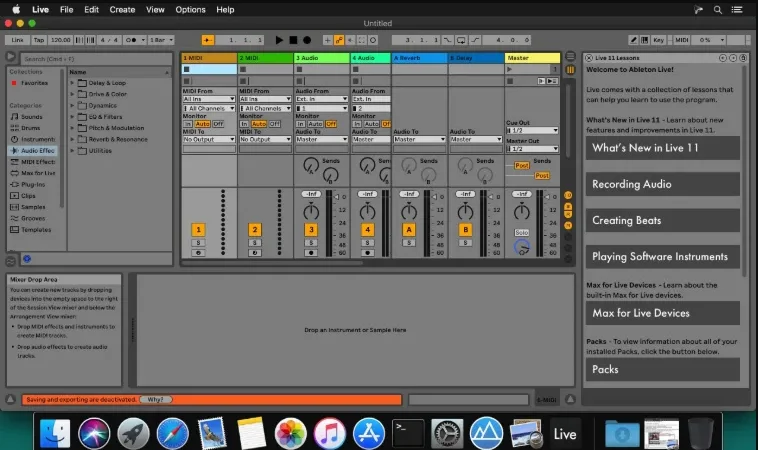This screenshot has width=758, height=450.
Task: Click the Stop transport button
Action: point(293,40)
